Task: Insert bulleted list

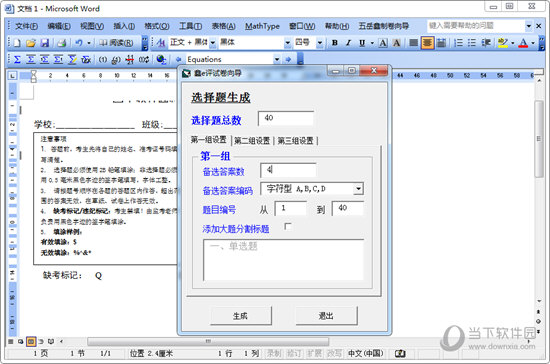Action: tap(472, 43)
